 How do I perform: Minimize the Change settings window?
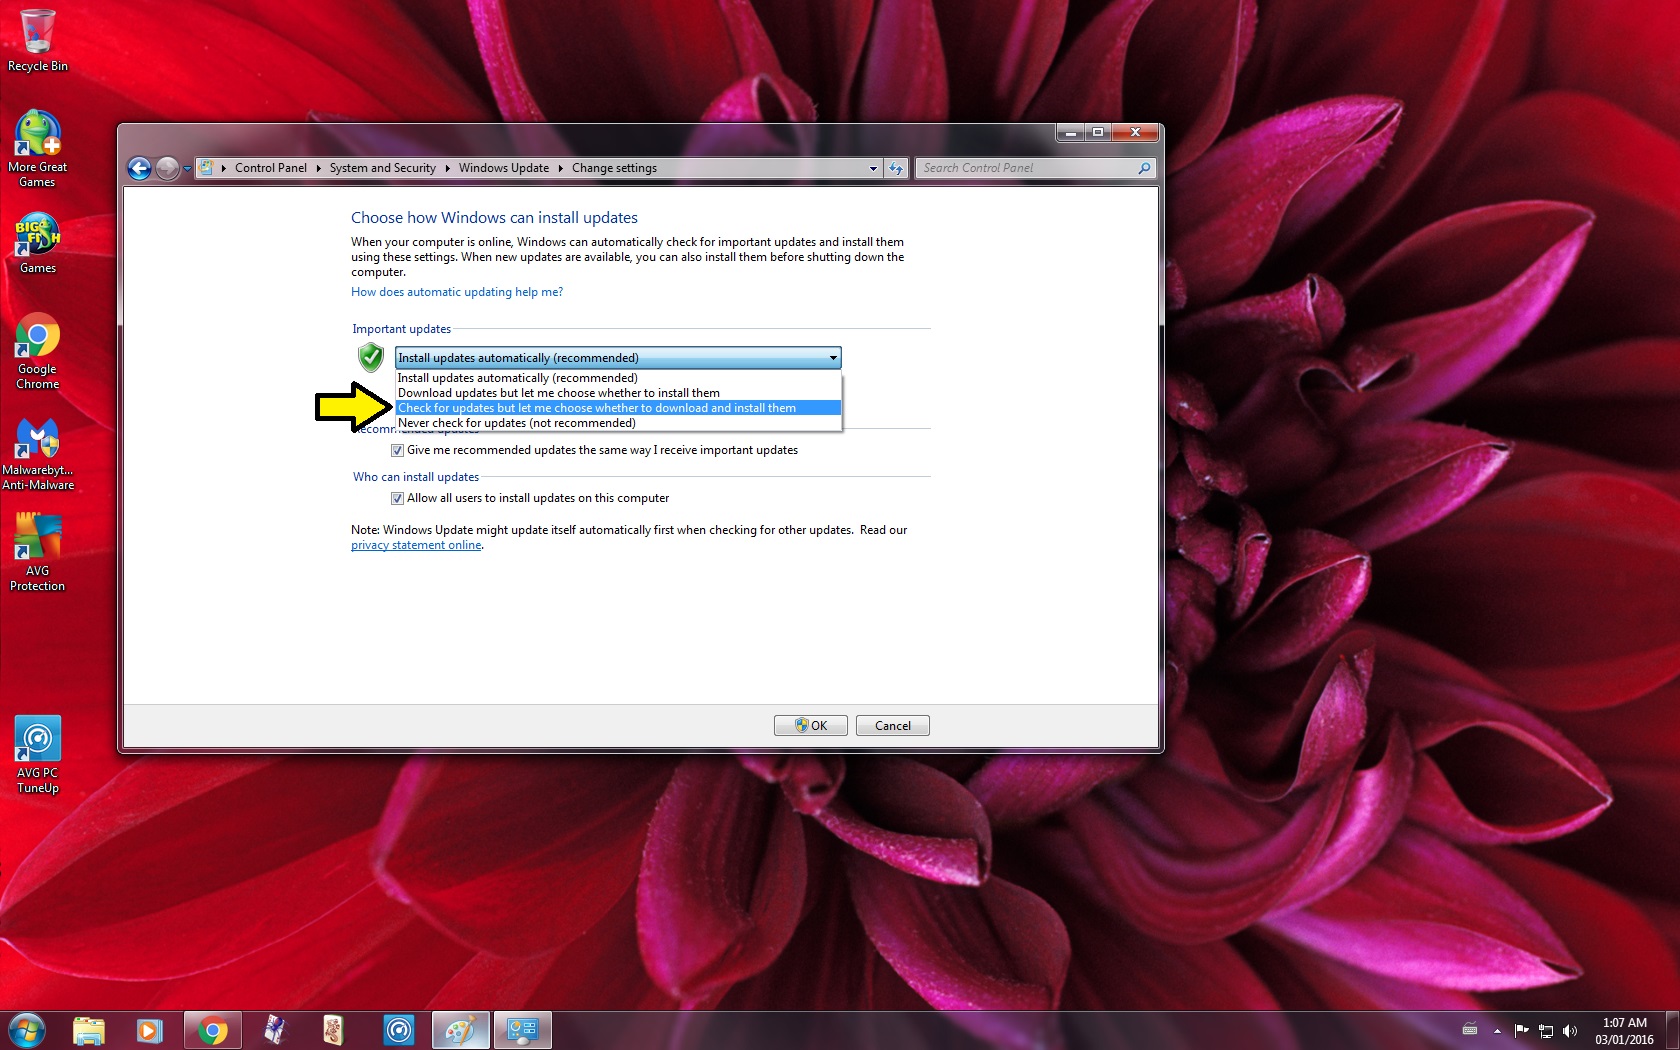coord(1070,132)
